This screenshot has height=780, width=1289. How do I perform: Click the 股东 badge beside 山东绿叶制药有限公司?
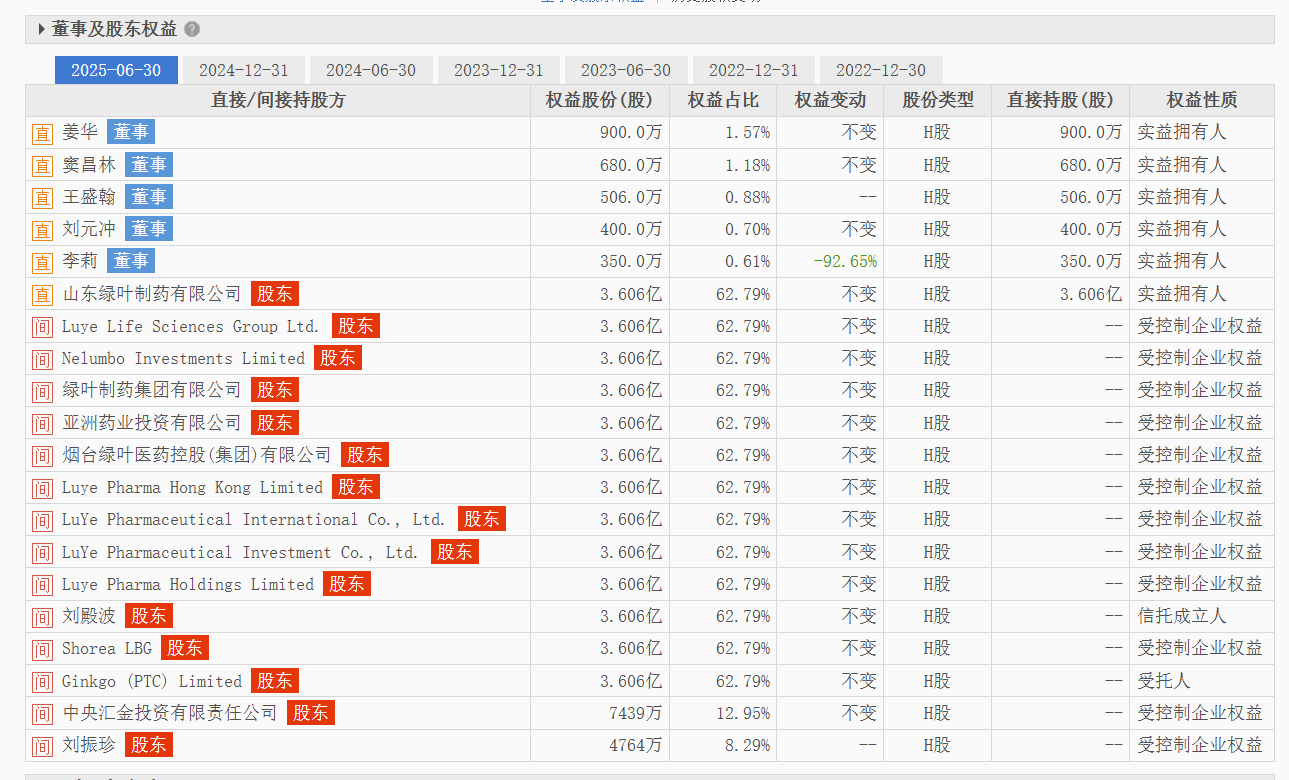275,293
